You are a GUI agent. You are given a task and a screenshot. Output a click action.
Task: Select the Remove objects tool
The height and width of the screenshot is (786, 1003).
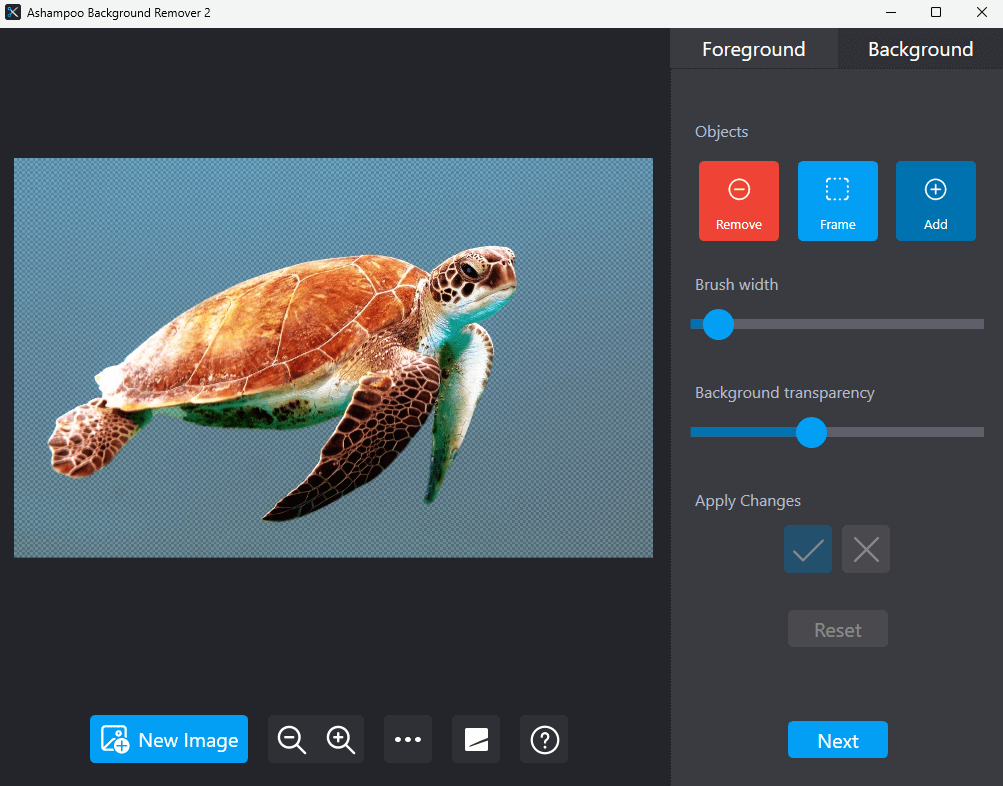pyautogui.click(x=738, y=201)
